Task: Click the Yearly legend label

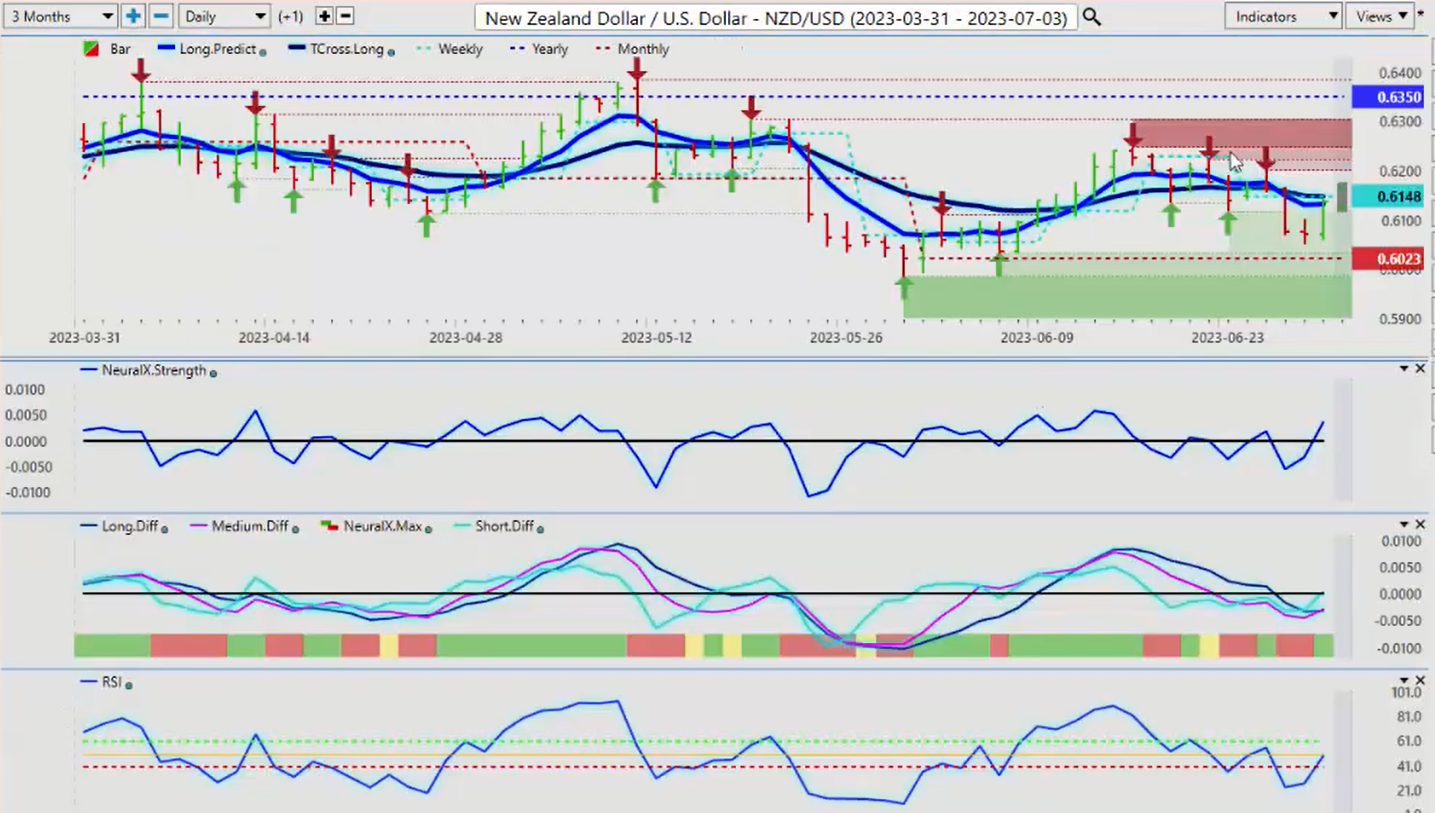Action: coord(550,49)
